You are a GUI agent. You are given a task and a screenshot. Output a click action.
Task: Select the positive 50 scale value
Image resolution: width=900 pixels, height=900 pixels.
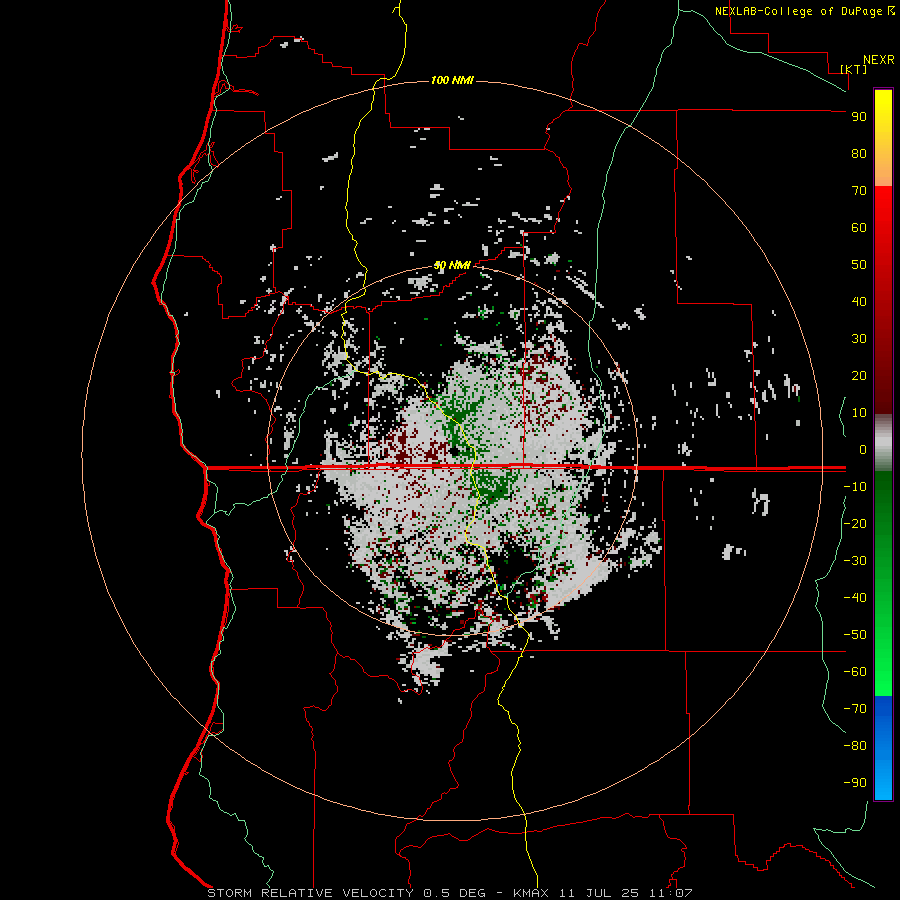859,265
